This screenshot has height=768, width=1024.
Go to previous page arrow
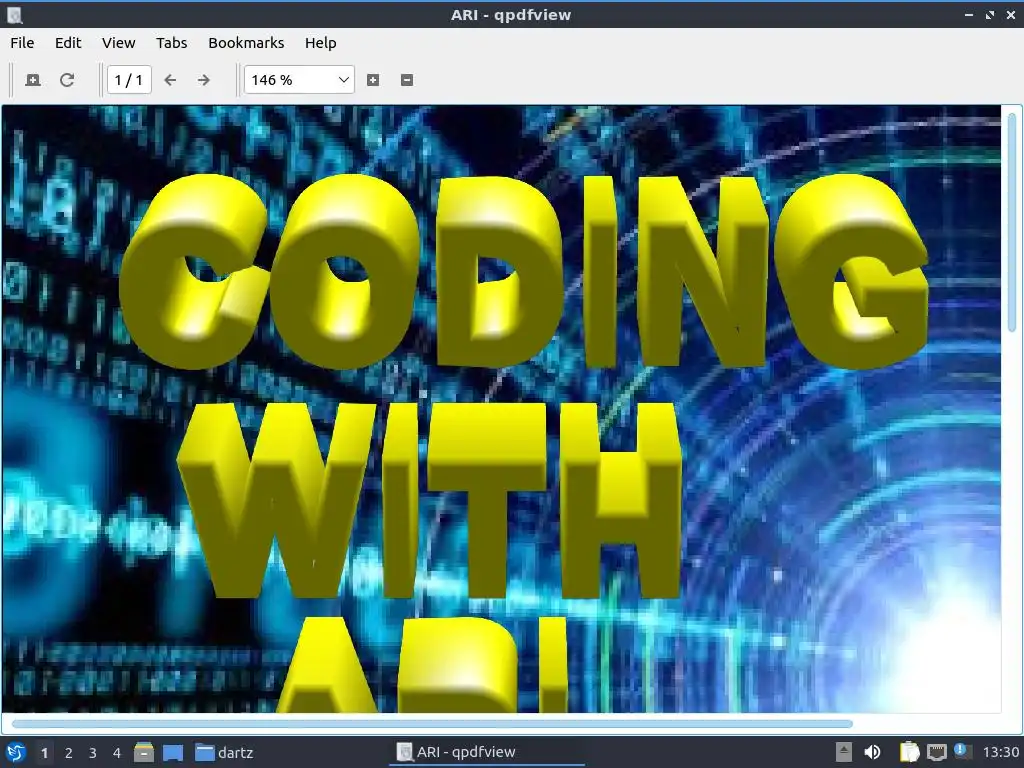[x=170, y=80]
